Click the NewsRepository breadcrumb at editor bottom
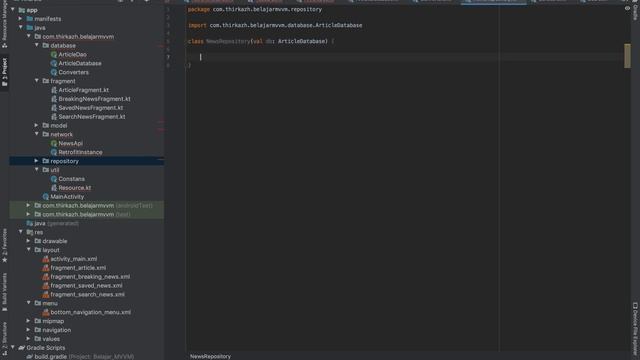Image resolution: width=640 pixels, height=360 pixels. [x=210, y=356]
